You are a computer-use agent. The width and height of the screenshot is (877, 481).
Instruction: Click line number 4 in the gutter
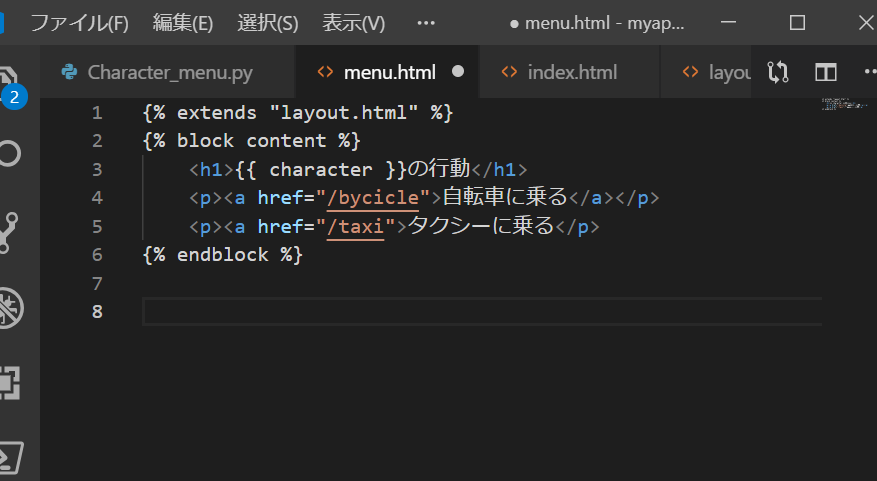point(97,198)
